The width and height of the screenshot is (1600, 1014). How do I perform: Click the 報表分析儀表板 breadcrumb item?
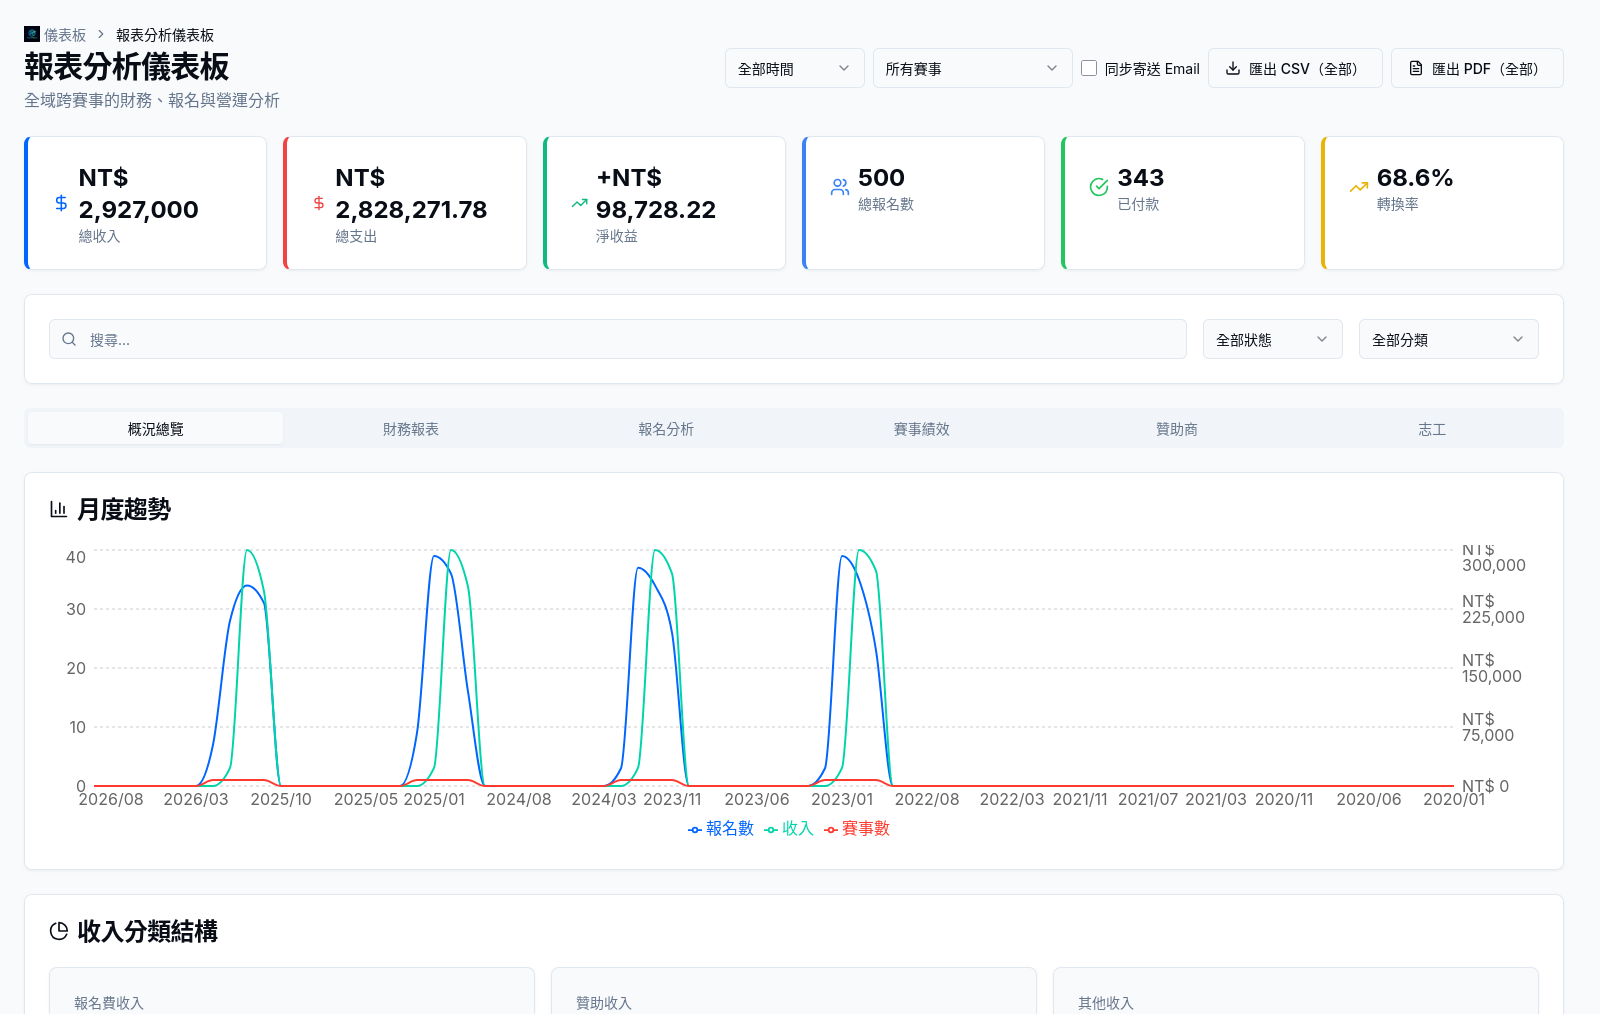[x=165, y=35]
